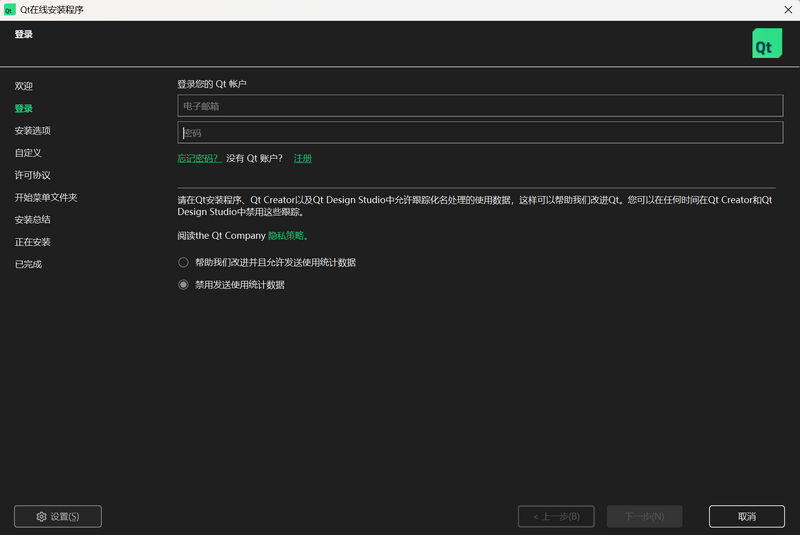Select 欢迎 step in sidebar
This screenshot has height=535, width=800.
23,86
